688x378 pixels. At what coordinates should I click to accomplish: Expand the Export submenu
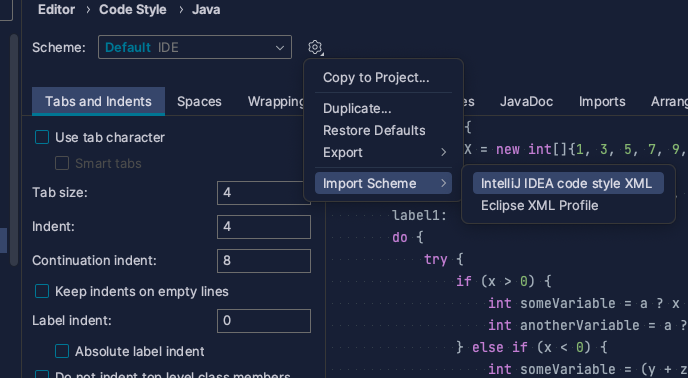[383, 152]
